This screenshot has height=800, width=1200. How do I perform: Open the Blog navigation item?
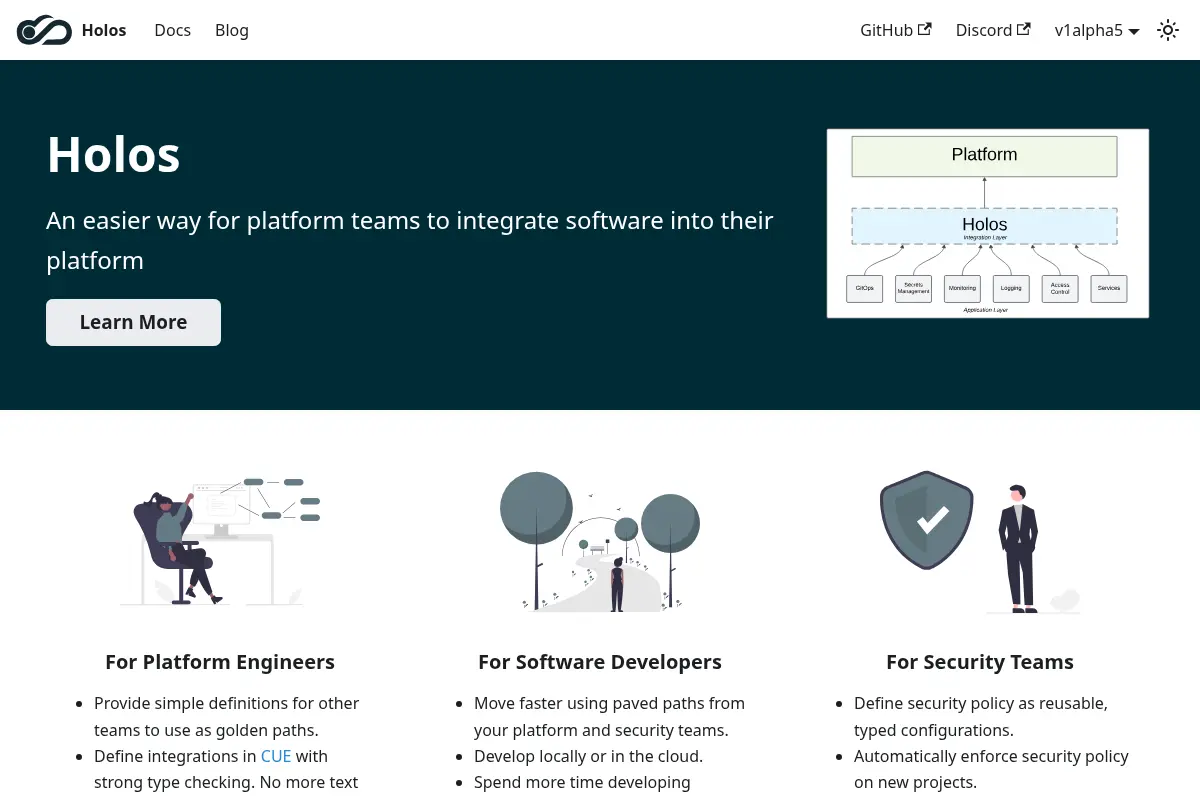pyautogui.click(x=232, y=30)
